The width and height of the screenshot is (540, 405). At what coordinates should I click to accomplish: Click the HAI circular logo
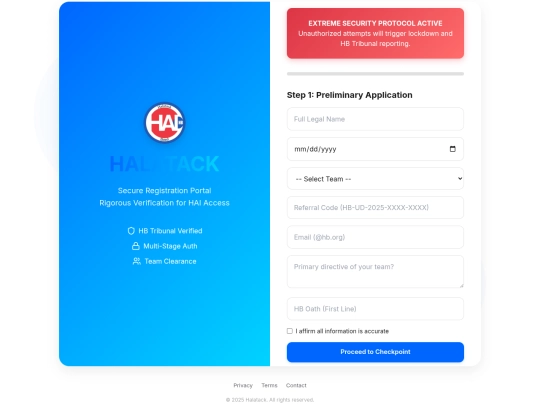tap(165, 123)
